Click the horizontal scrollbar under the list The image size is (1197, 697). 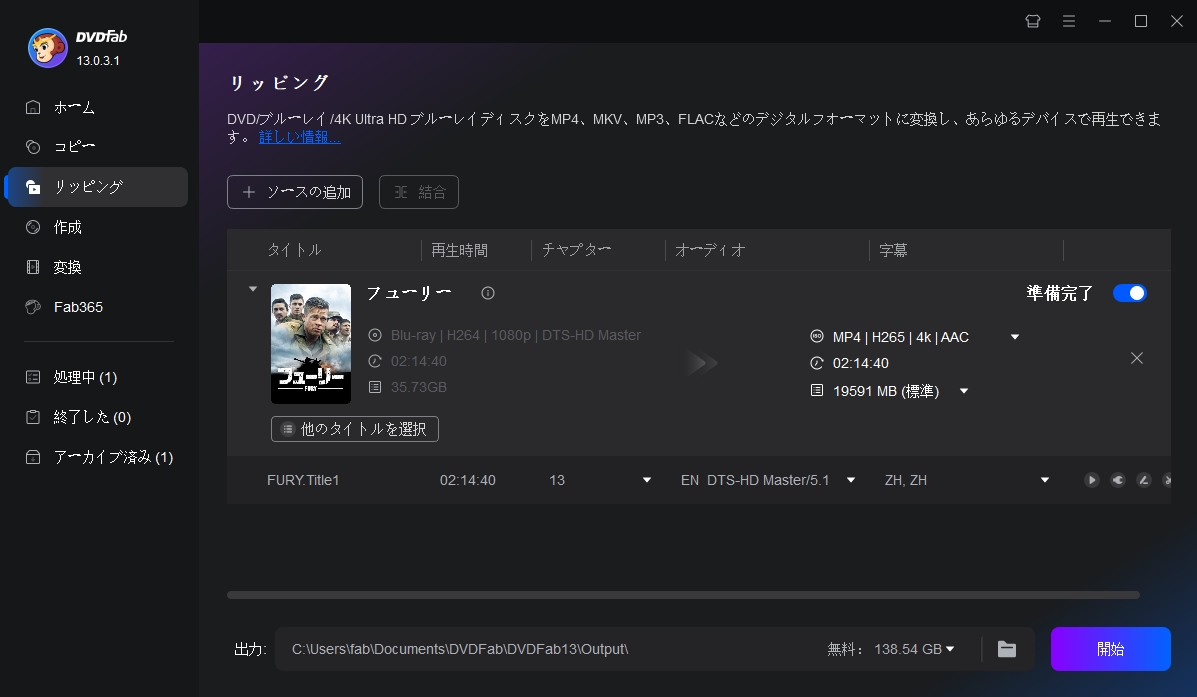683,595
